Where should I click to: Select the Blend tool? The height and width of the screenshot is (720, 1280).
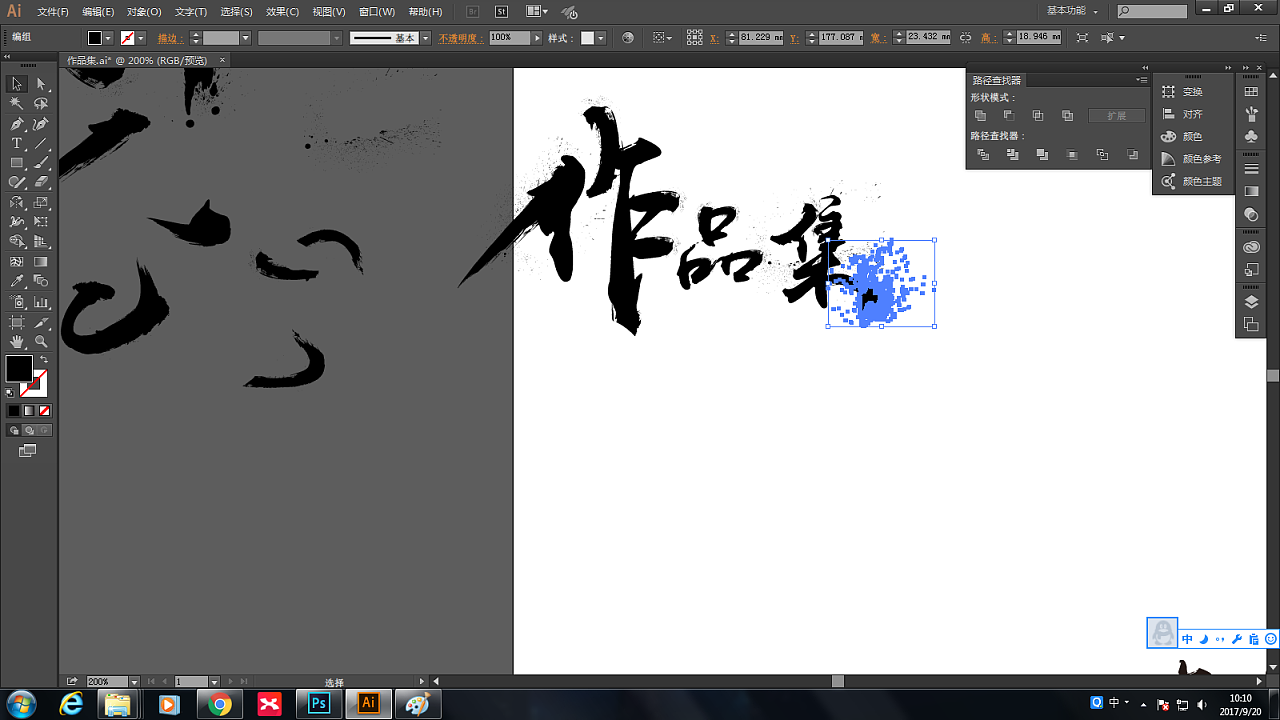coord(41,281)
